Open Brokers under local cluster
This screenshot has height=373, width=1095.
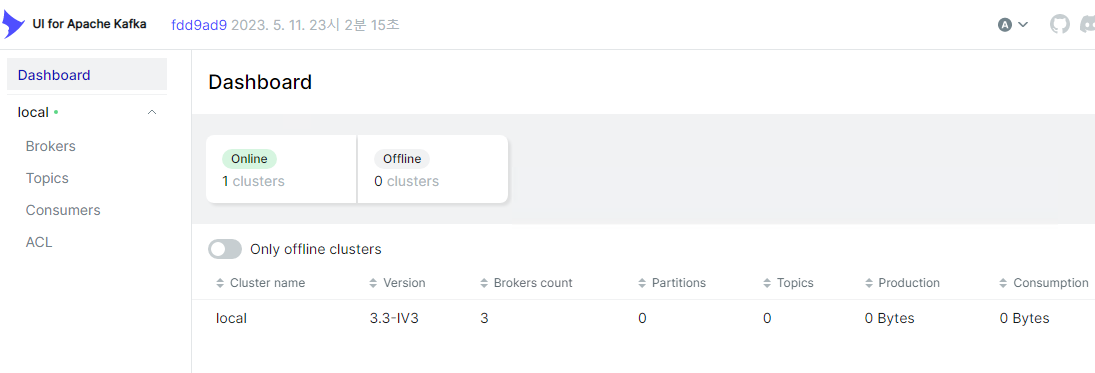[50, 146]
